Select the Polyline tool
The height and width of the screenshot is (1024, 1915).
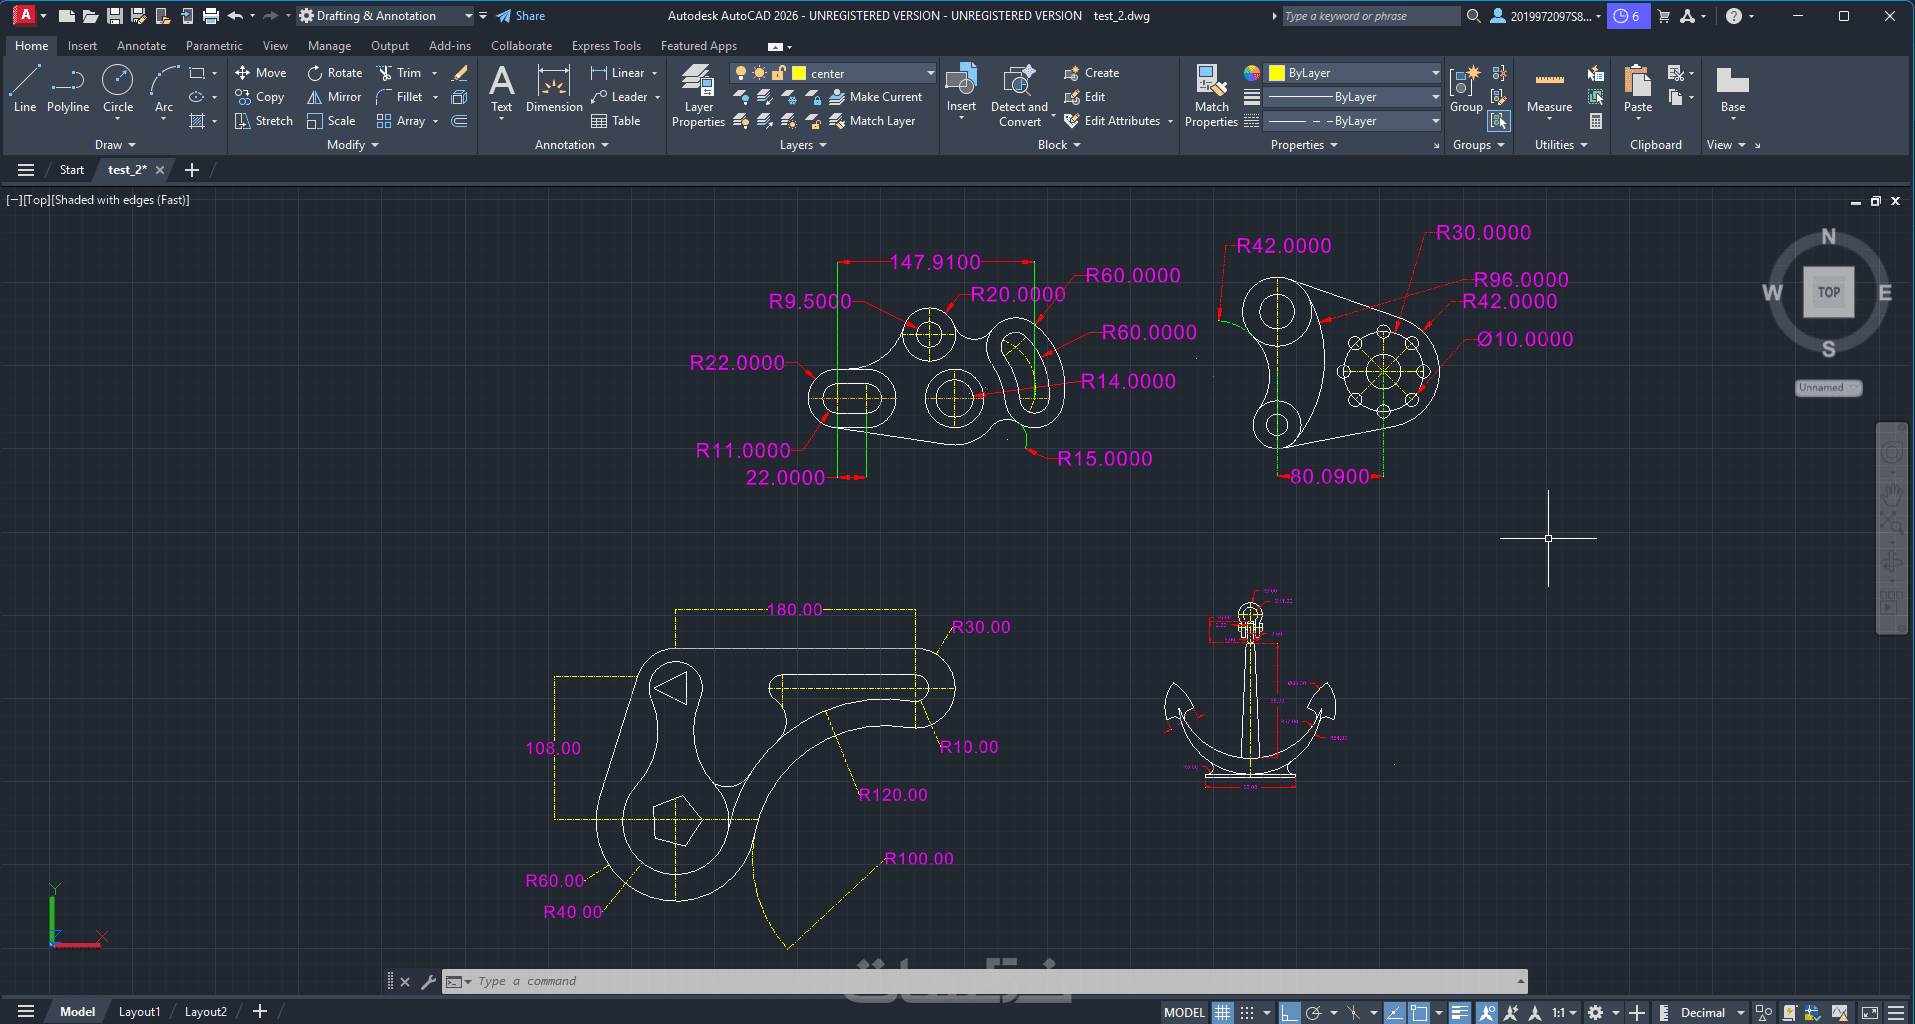pyautogui.click(x=68, y=88)
